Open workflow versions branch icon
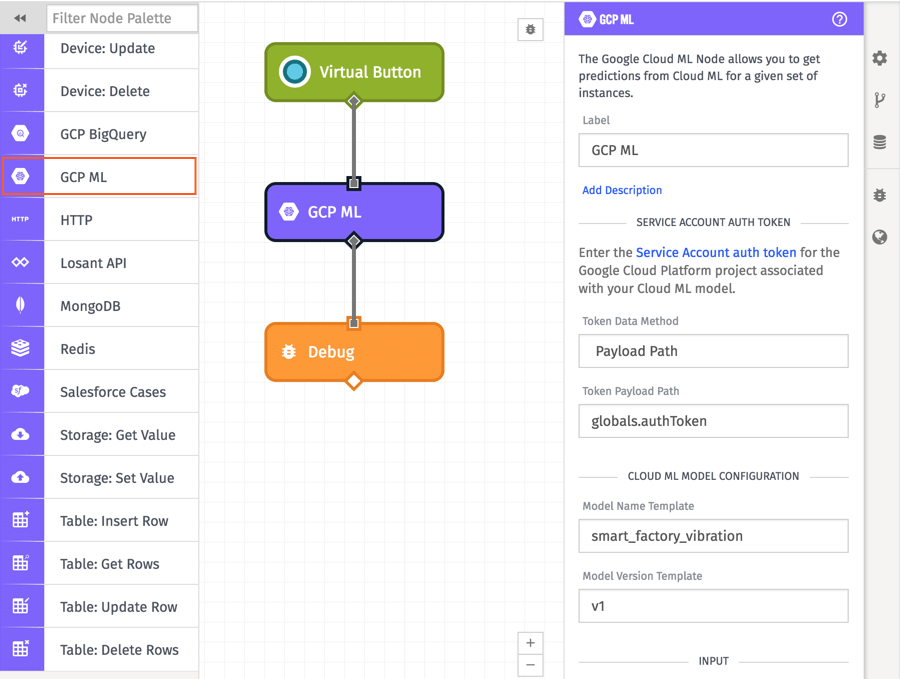The image size is (900, 679). point(879,100)
